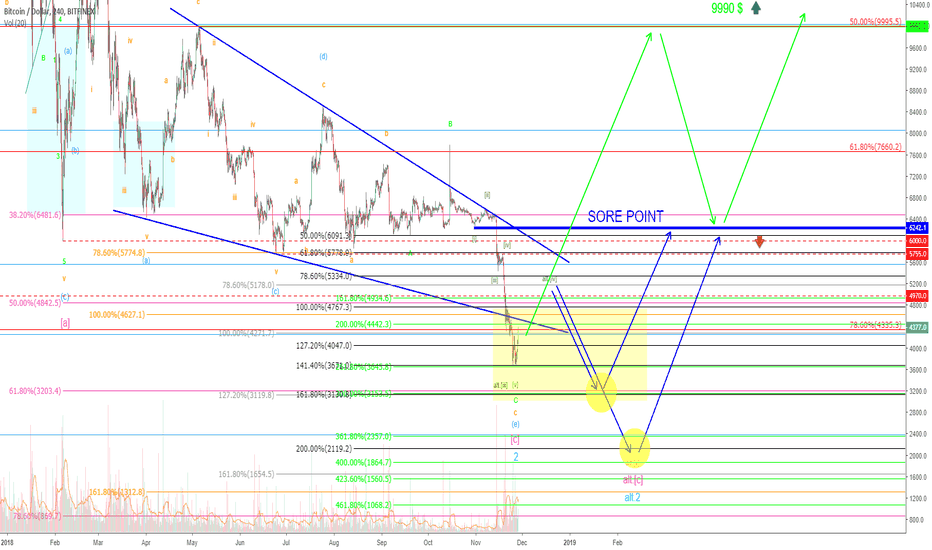This screenshot has width=932, height=550.
Task: Click the green 9990 $ target text
Action: point(727,8)
